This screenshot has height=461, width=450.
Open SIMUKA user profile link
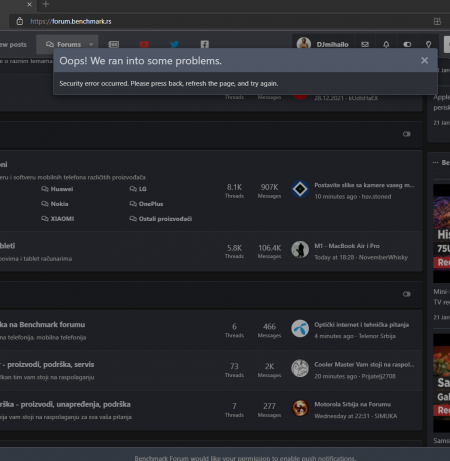pyautogui.click(x=386, y=416)
